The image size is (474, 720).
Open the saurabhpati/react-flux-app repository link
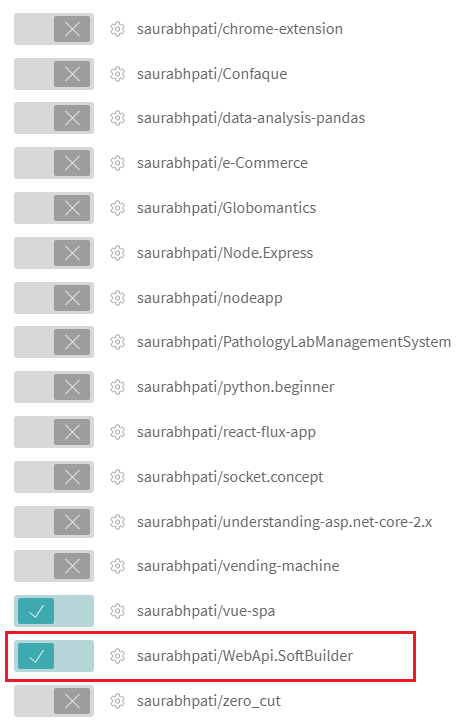pos(226,432)
